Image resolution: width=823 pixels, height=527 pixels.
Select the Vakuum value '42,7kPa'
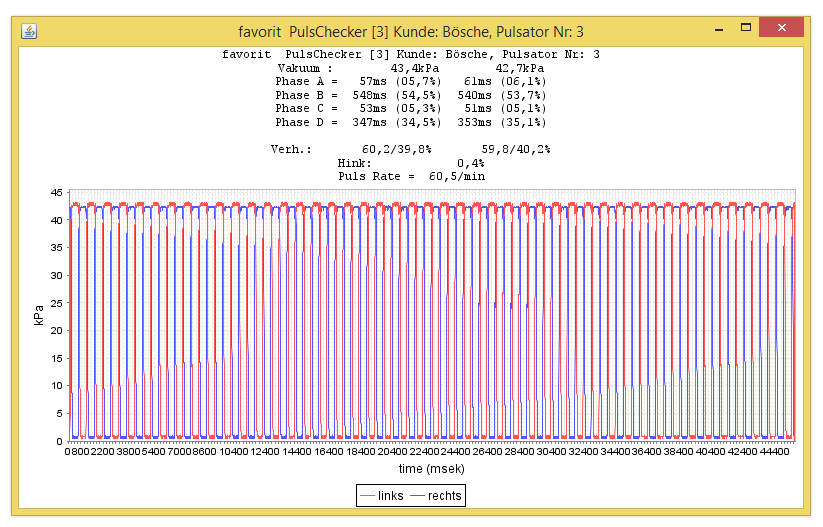coord(520,68)
